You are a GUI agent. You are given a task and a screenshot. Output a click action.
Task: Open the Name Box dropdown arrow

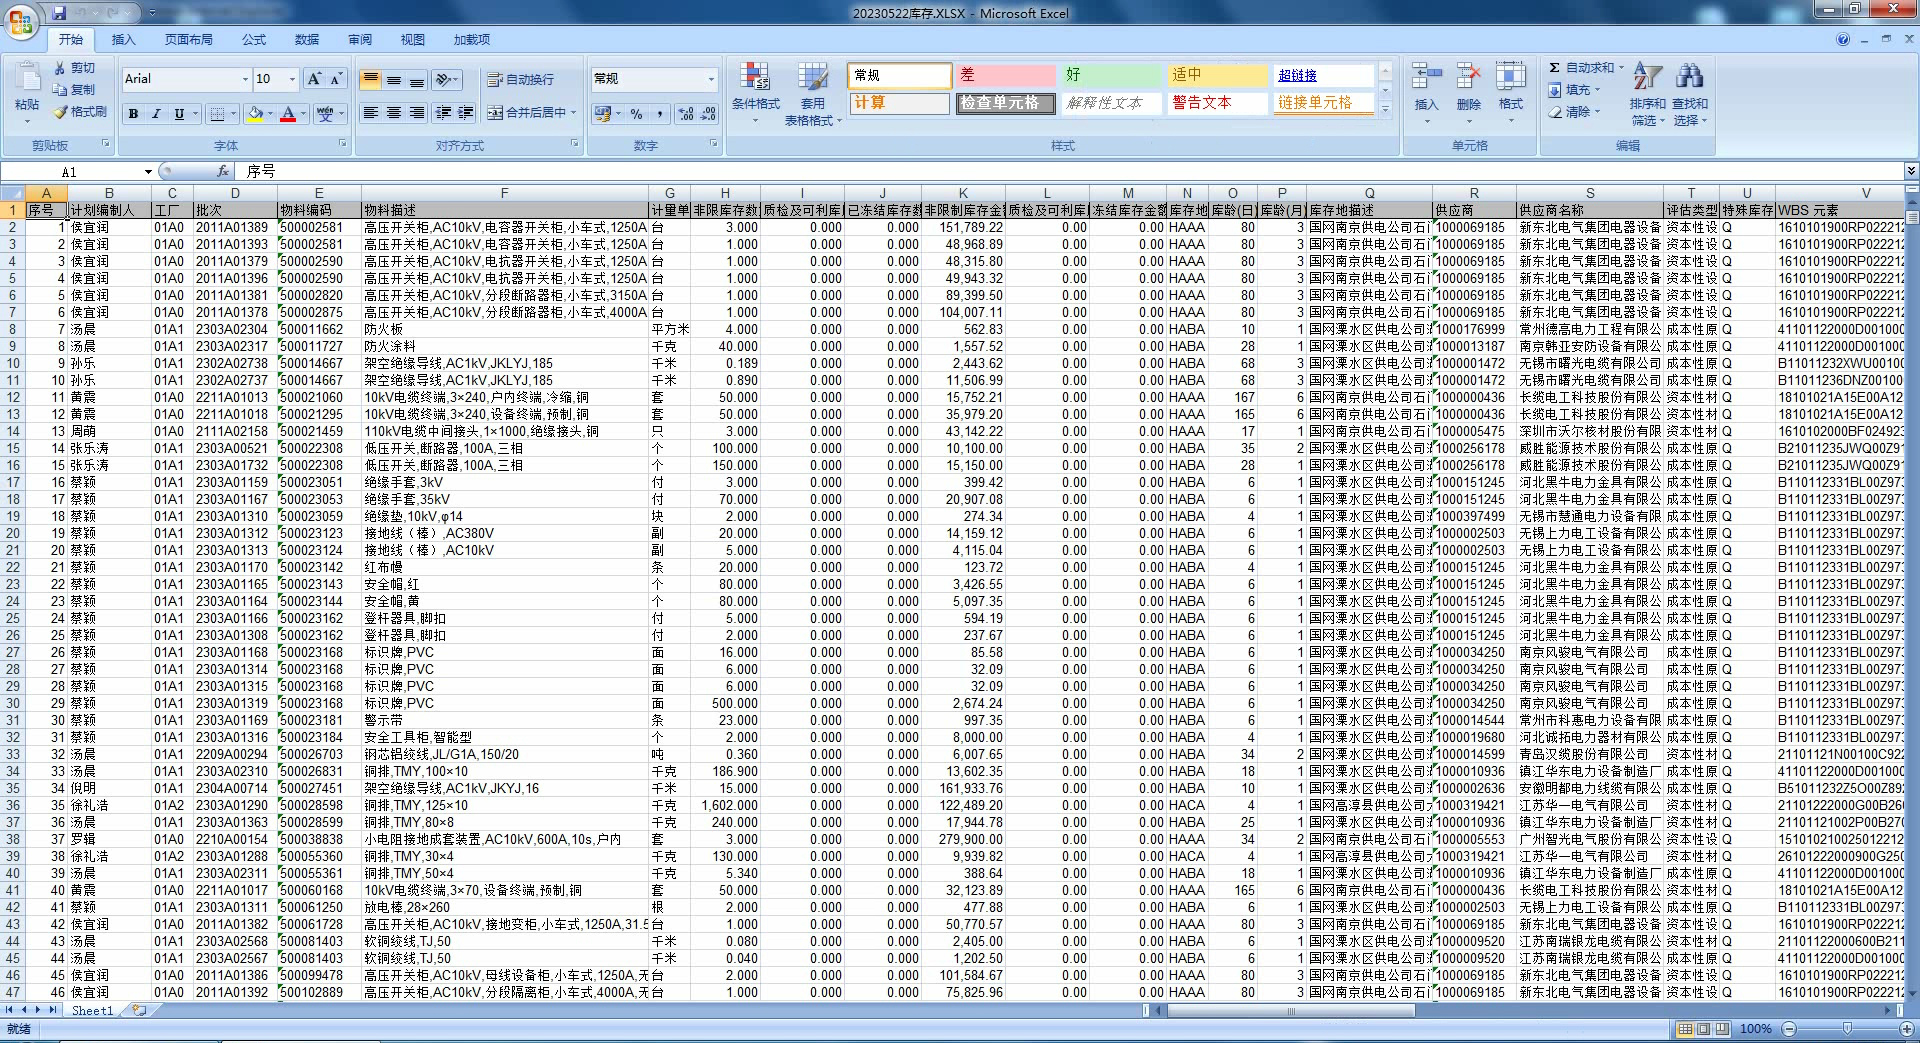(148, 172)
